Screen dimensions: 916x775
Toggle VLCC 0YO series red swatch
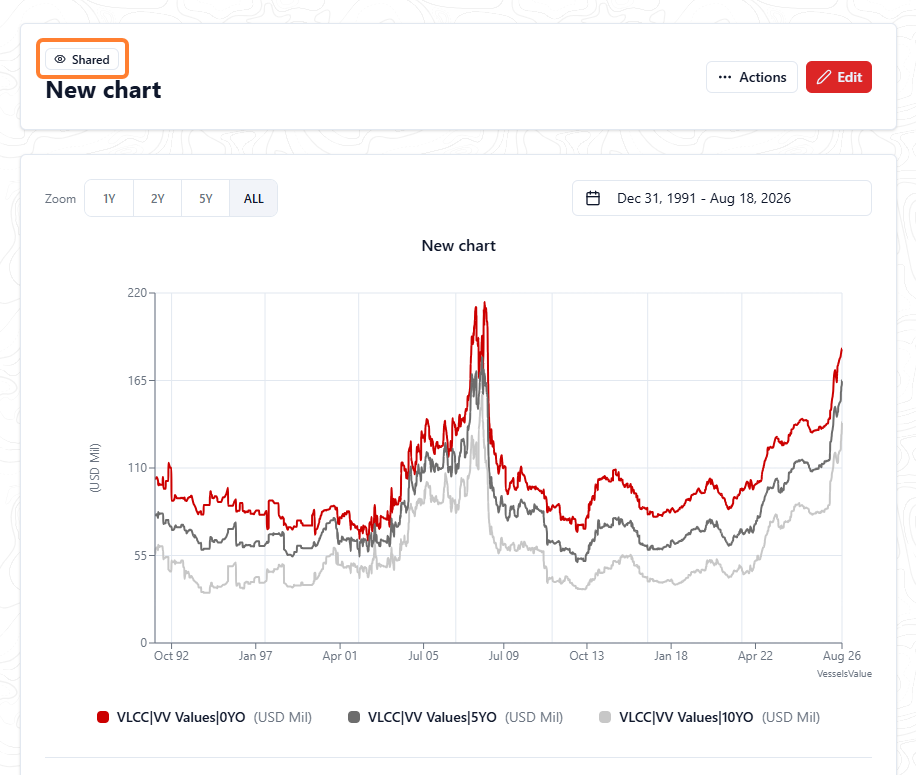point(103,717)
